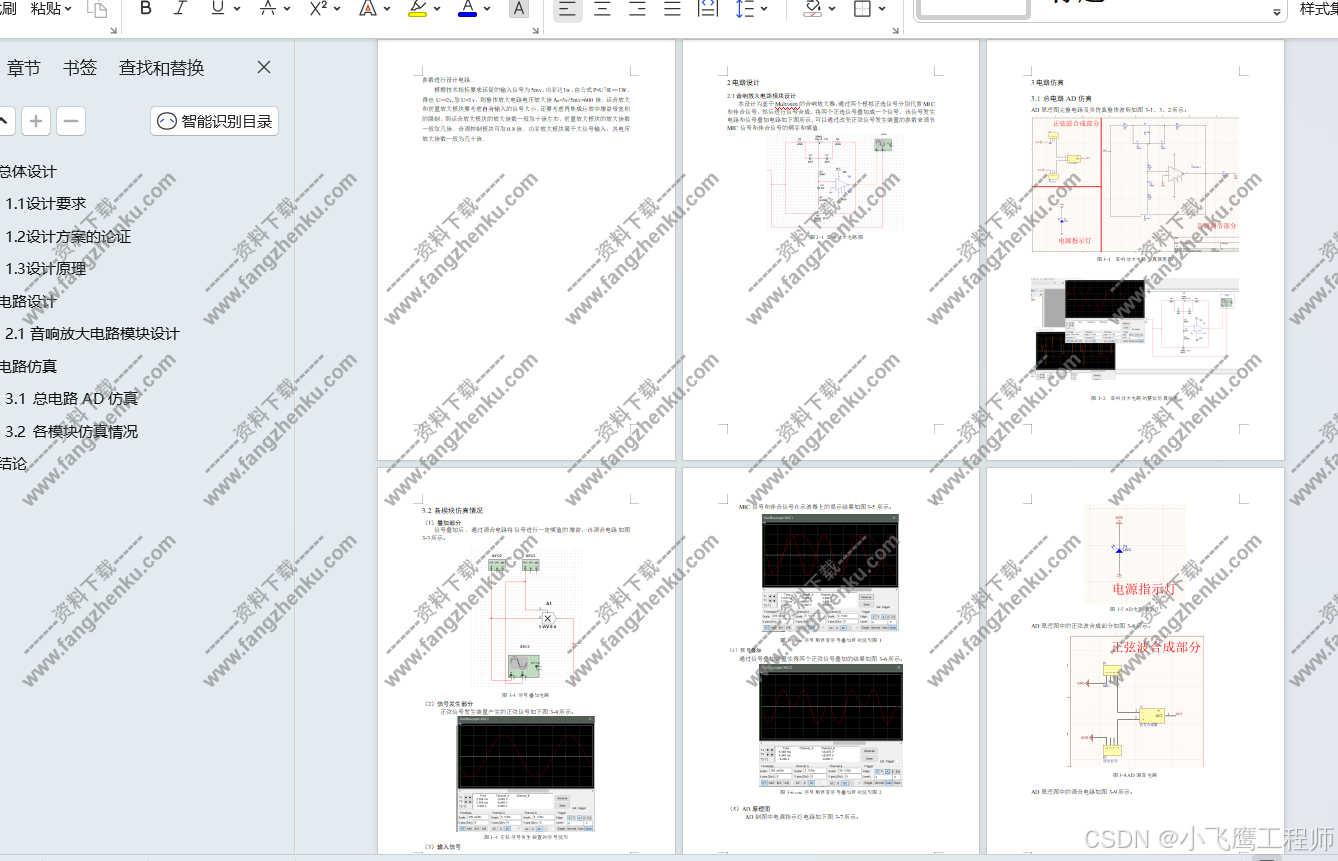Go to 总体设计 heading
This screenshot has height=861, width=1338.
click(x=28, y=172)
